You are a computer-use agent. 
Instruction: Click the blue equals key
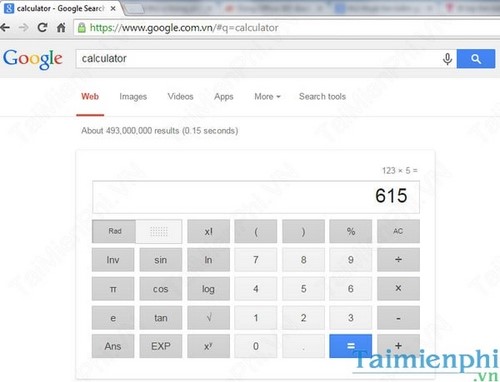(351, 346)
